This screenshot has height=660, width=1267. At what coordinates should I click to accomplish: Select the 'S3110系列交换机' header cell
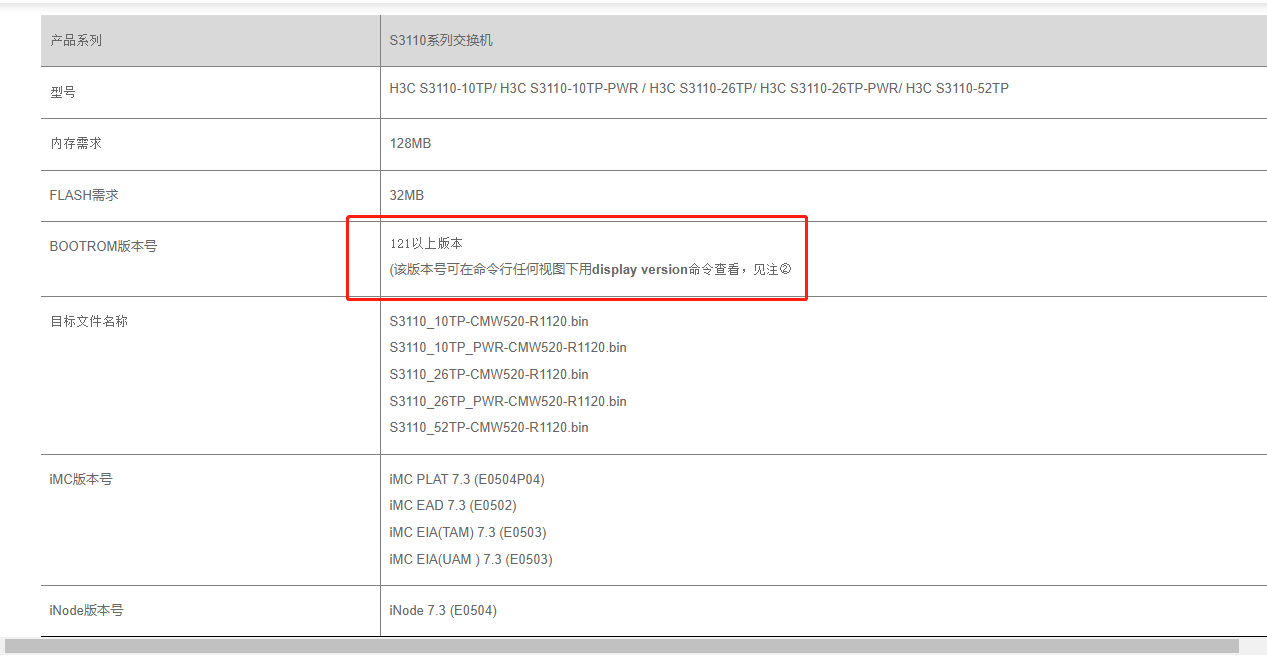823,41
